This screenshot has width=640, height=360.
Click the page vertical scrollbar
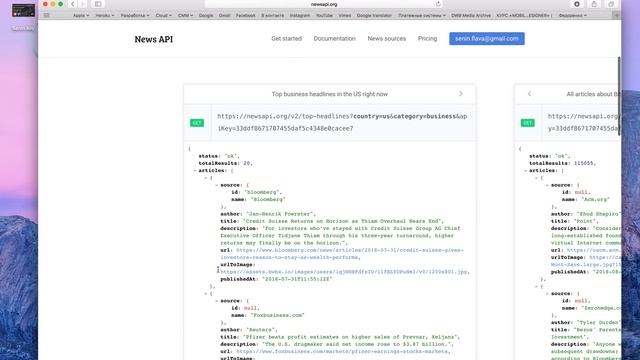point(619,96)
